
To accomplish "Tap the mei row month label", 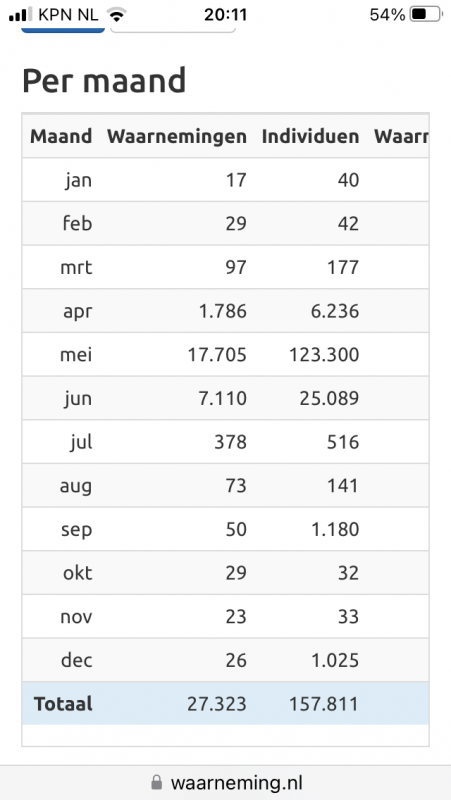I will [x=76, y=355].
